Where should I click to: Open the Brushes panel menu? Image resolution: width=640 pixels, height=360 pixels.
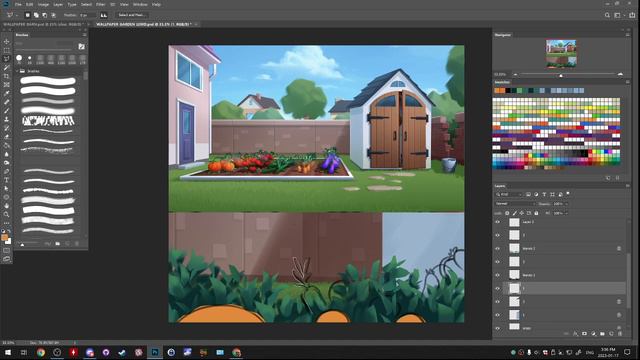(x=84, y=35)
